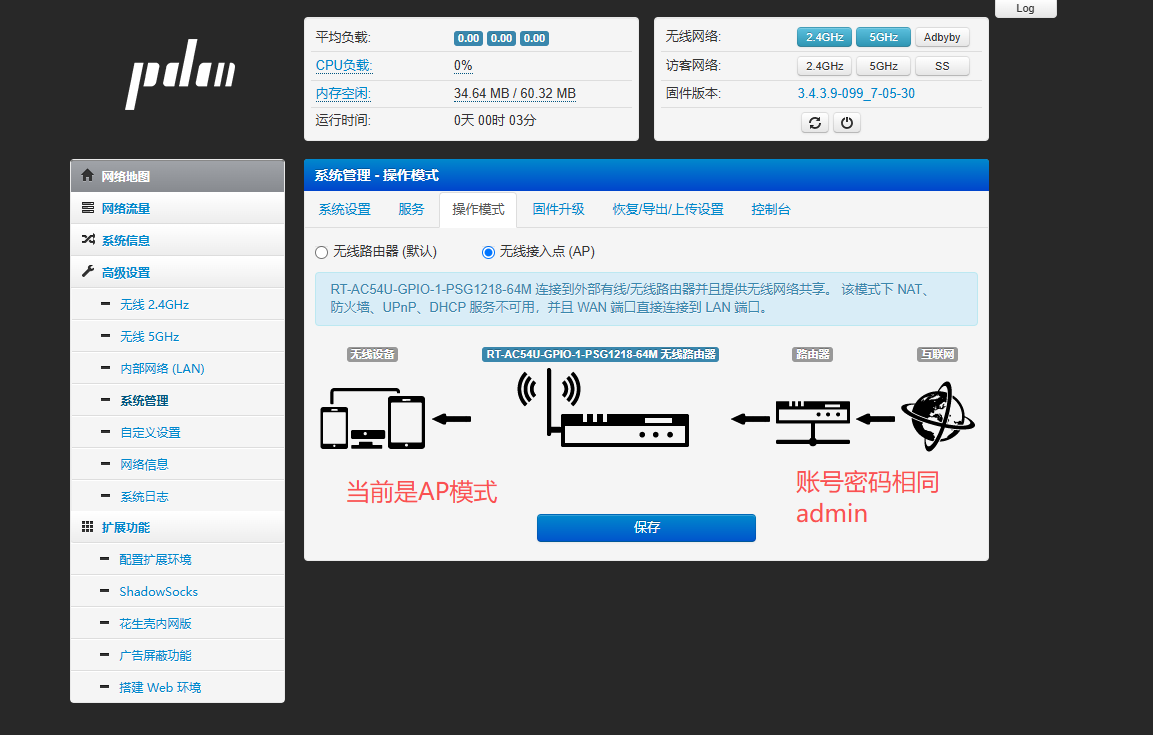This screenshot has height=735, width=1153.
Task: Collapse the 扩展功能 sidebar section
Action: 126,527
